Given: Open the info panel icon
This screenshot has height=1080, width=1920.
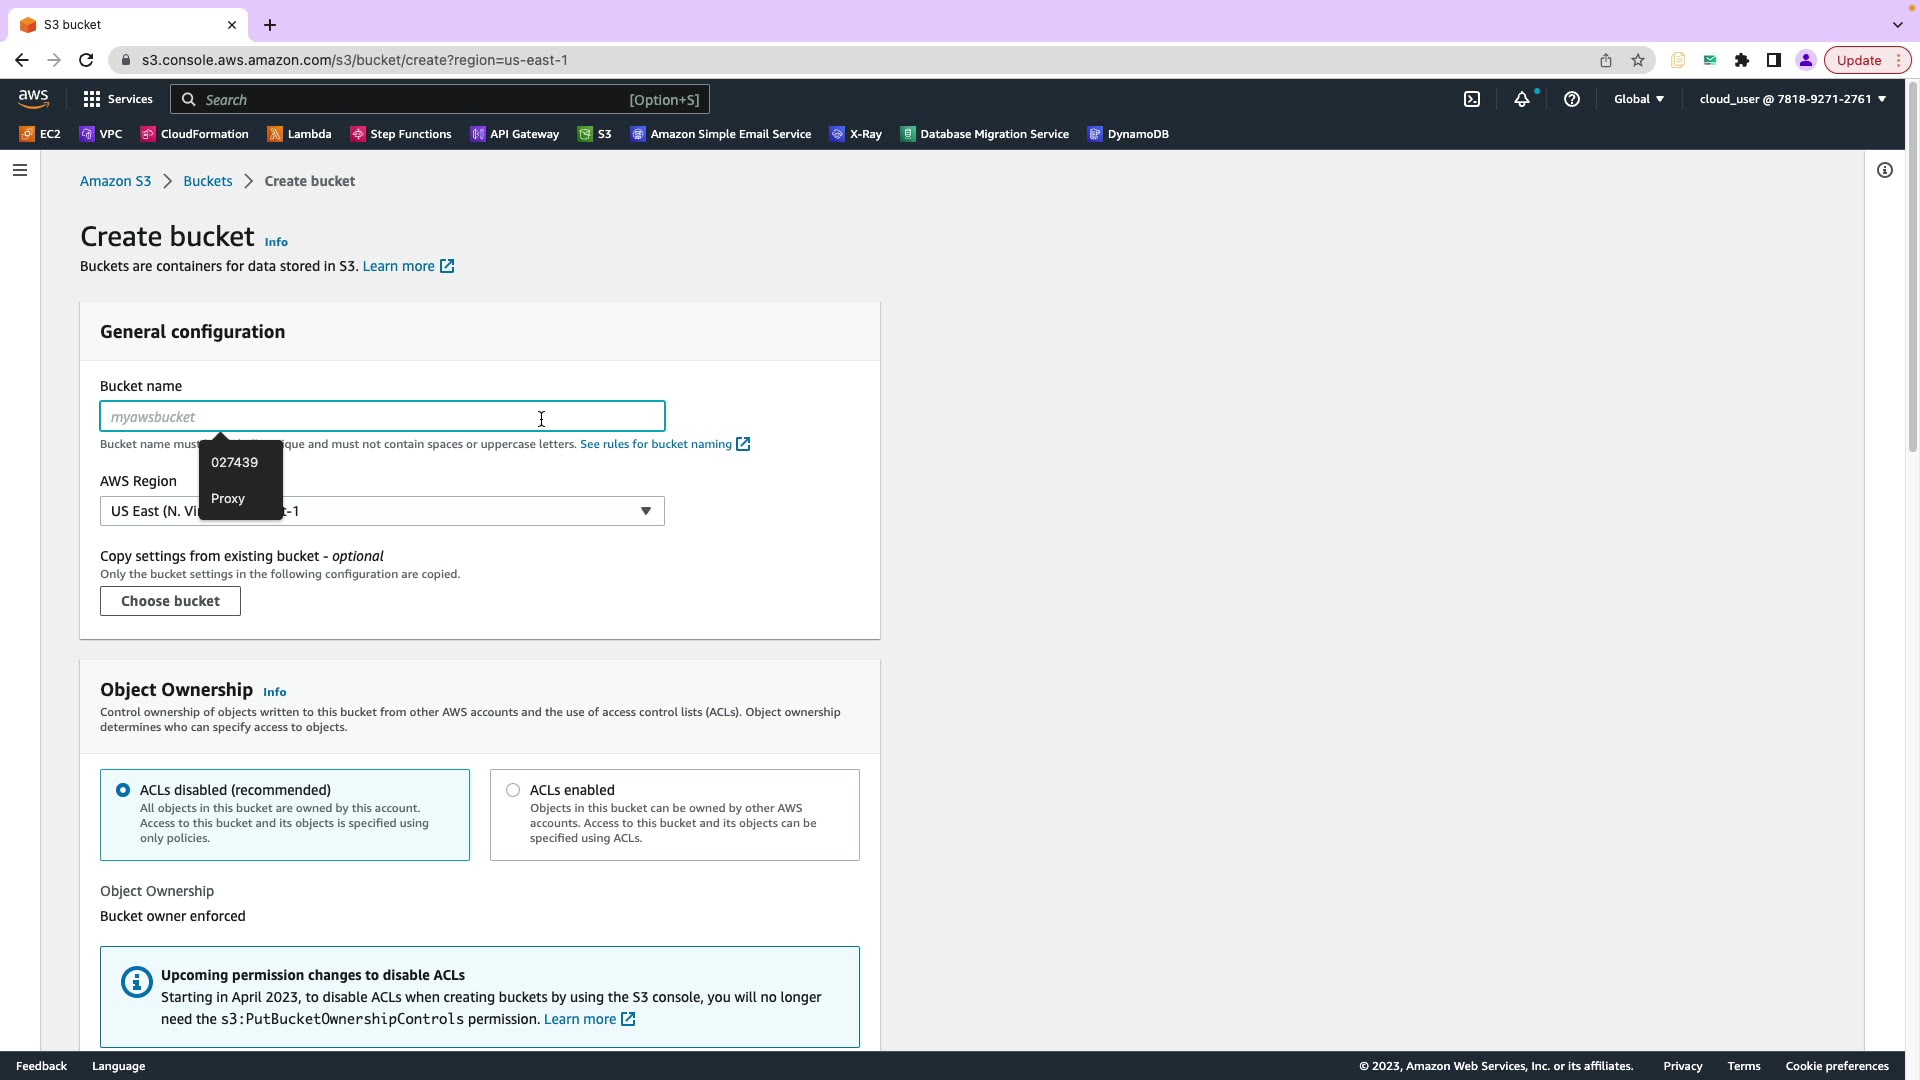Looking at the screenshot, I should tap(1885, 170).
